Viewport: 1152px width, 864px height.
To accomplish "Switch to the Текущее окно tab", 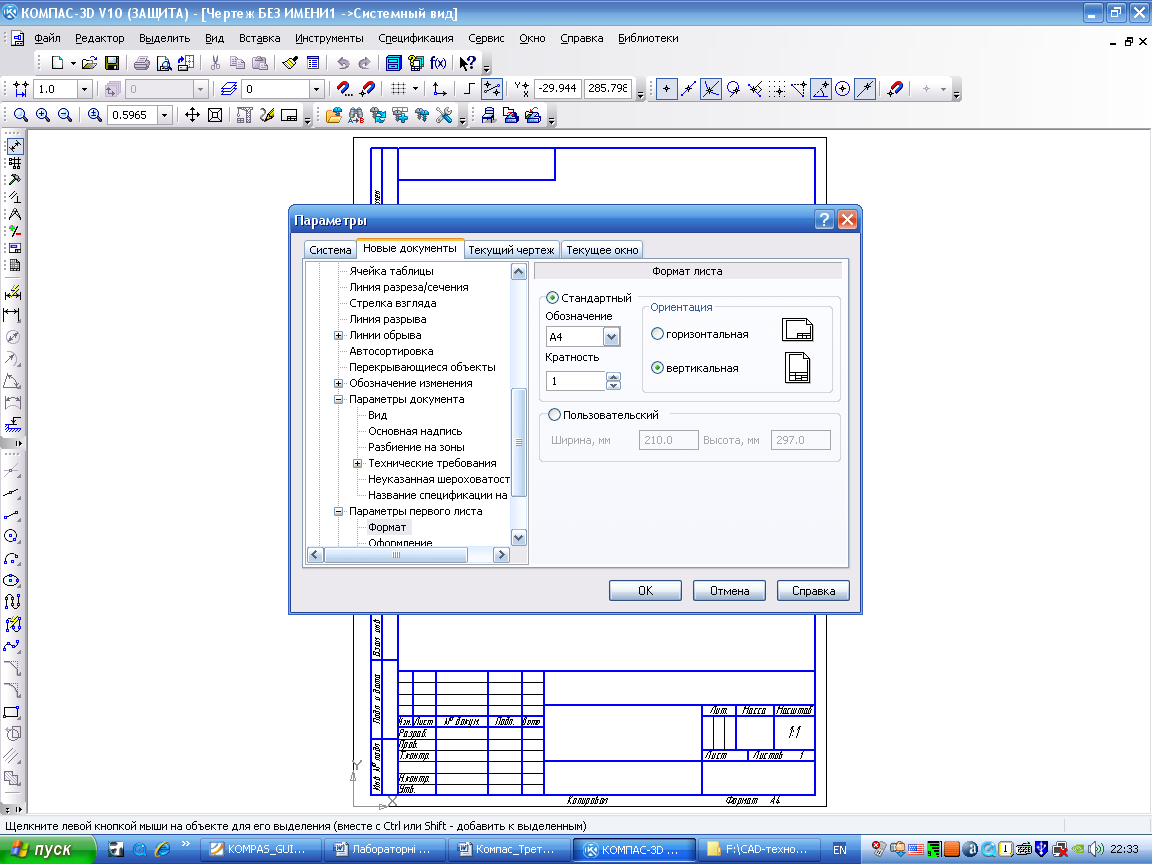I will (602, 250).
